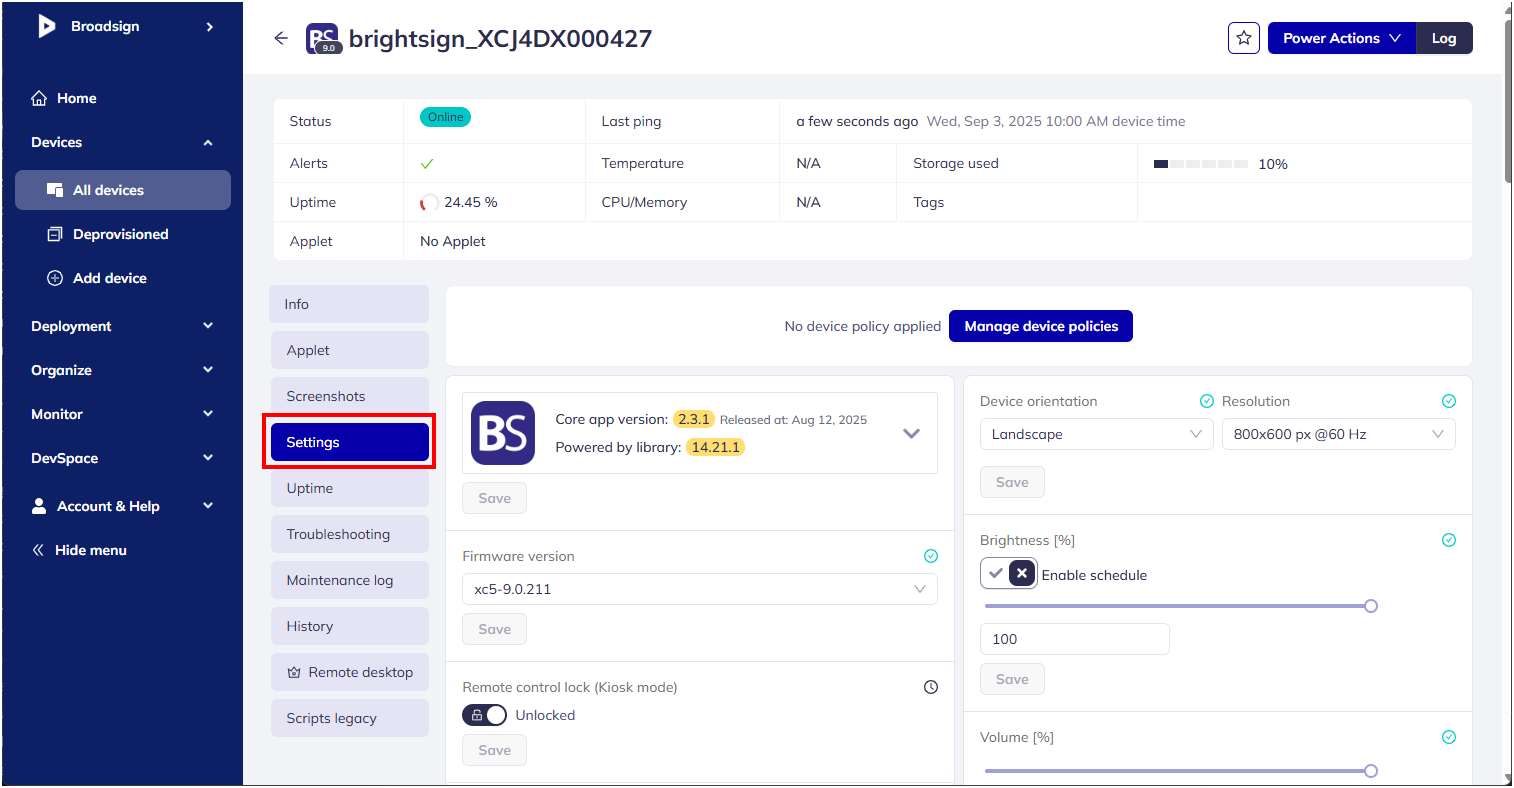
Task: Select the Settings tab
Action: click(x=350, y=442)
